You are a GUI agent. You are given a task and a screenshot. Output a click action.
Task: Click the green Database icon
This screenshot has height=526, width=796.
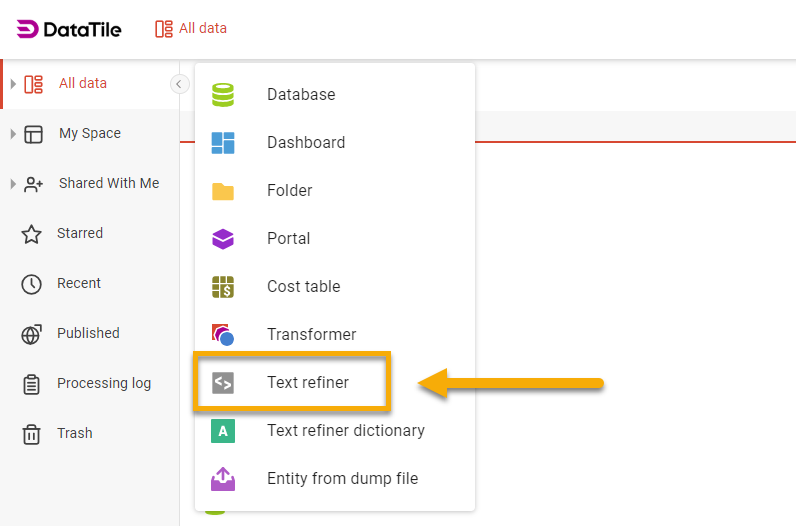[222, 95]
